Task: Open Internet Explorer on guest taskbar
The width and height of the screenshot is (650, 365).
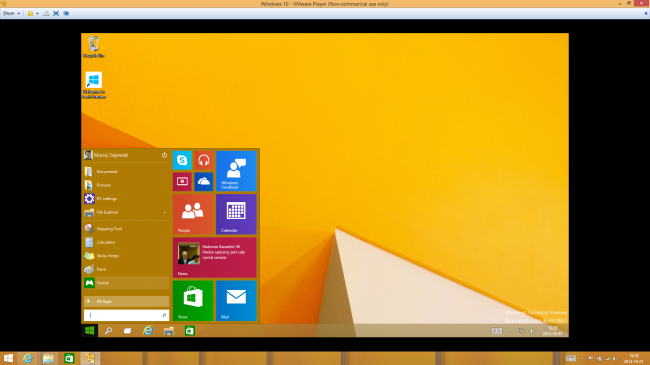Action: 148,331
